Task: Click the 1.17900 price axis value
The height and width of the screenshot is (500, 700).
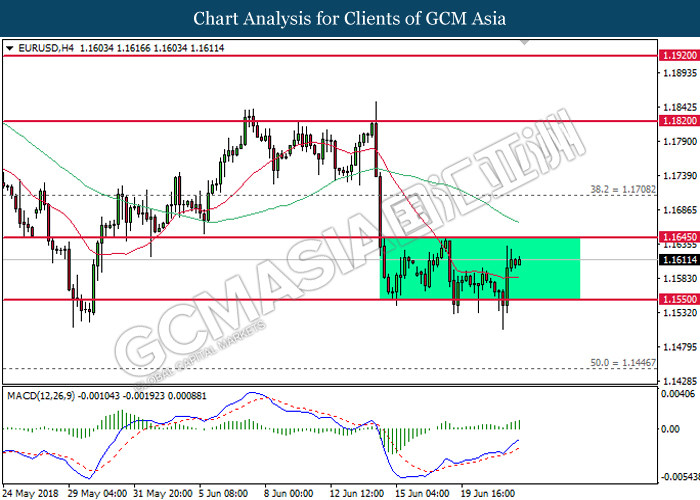Action: point(680,142)
